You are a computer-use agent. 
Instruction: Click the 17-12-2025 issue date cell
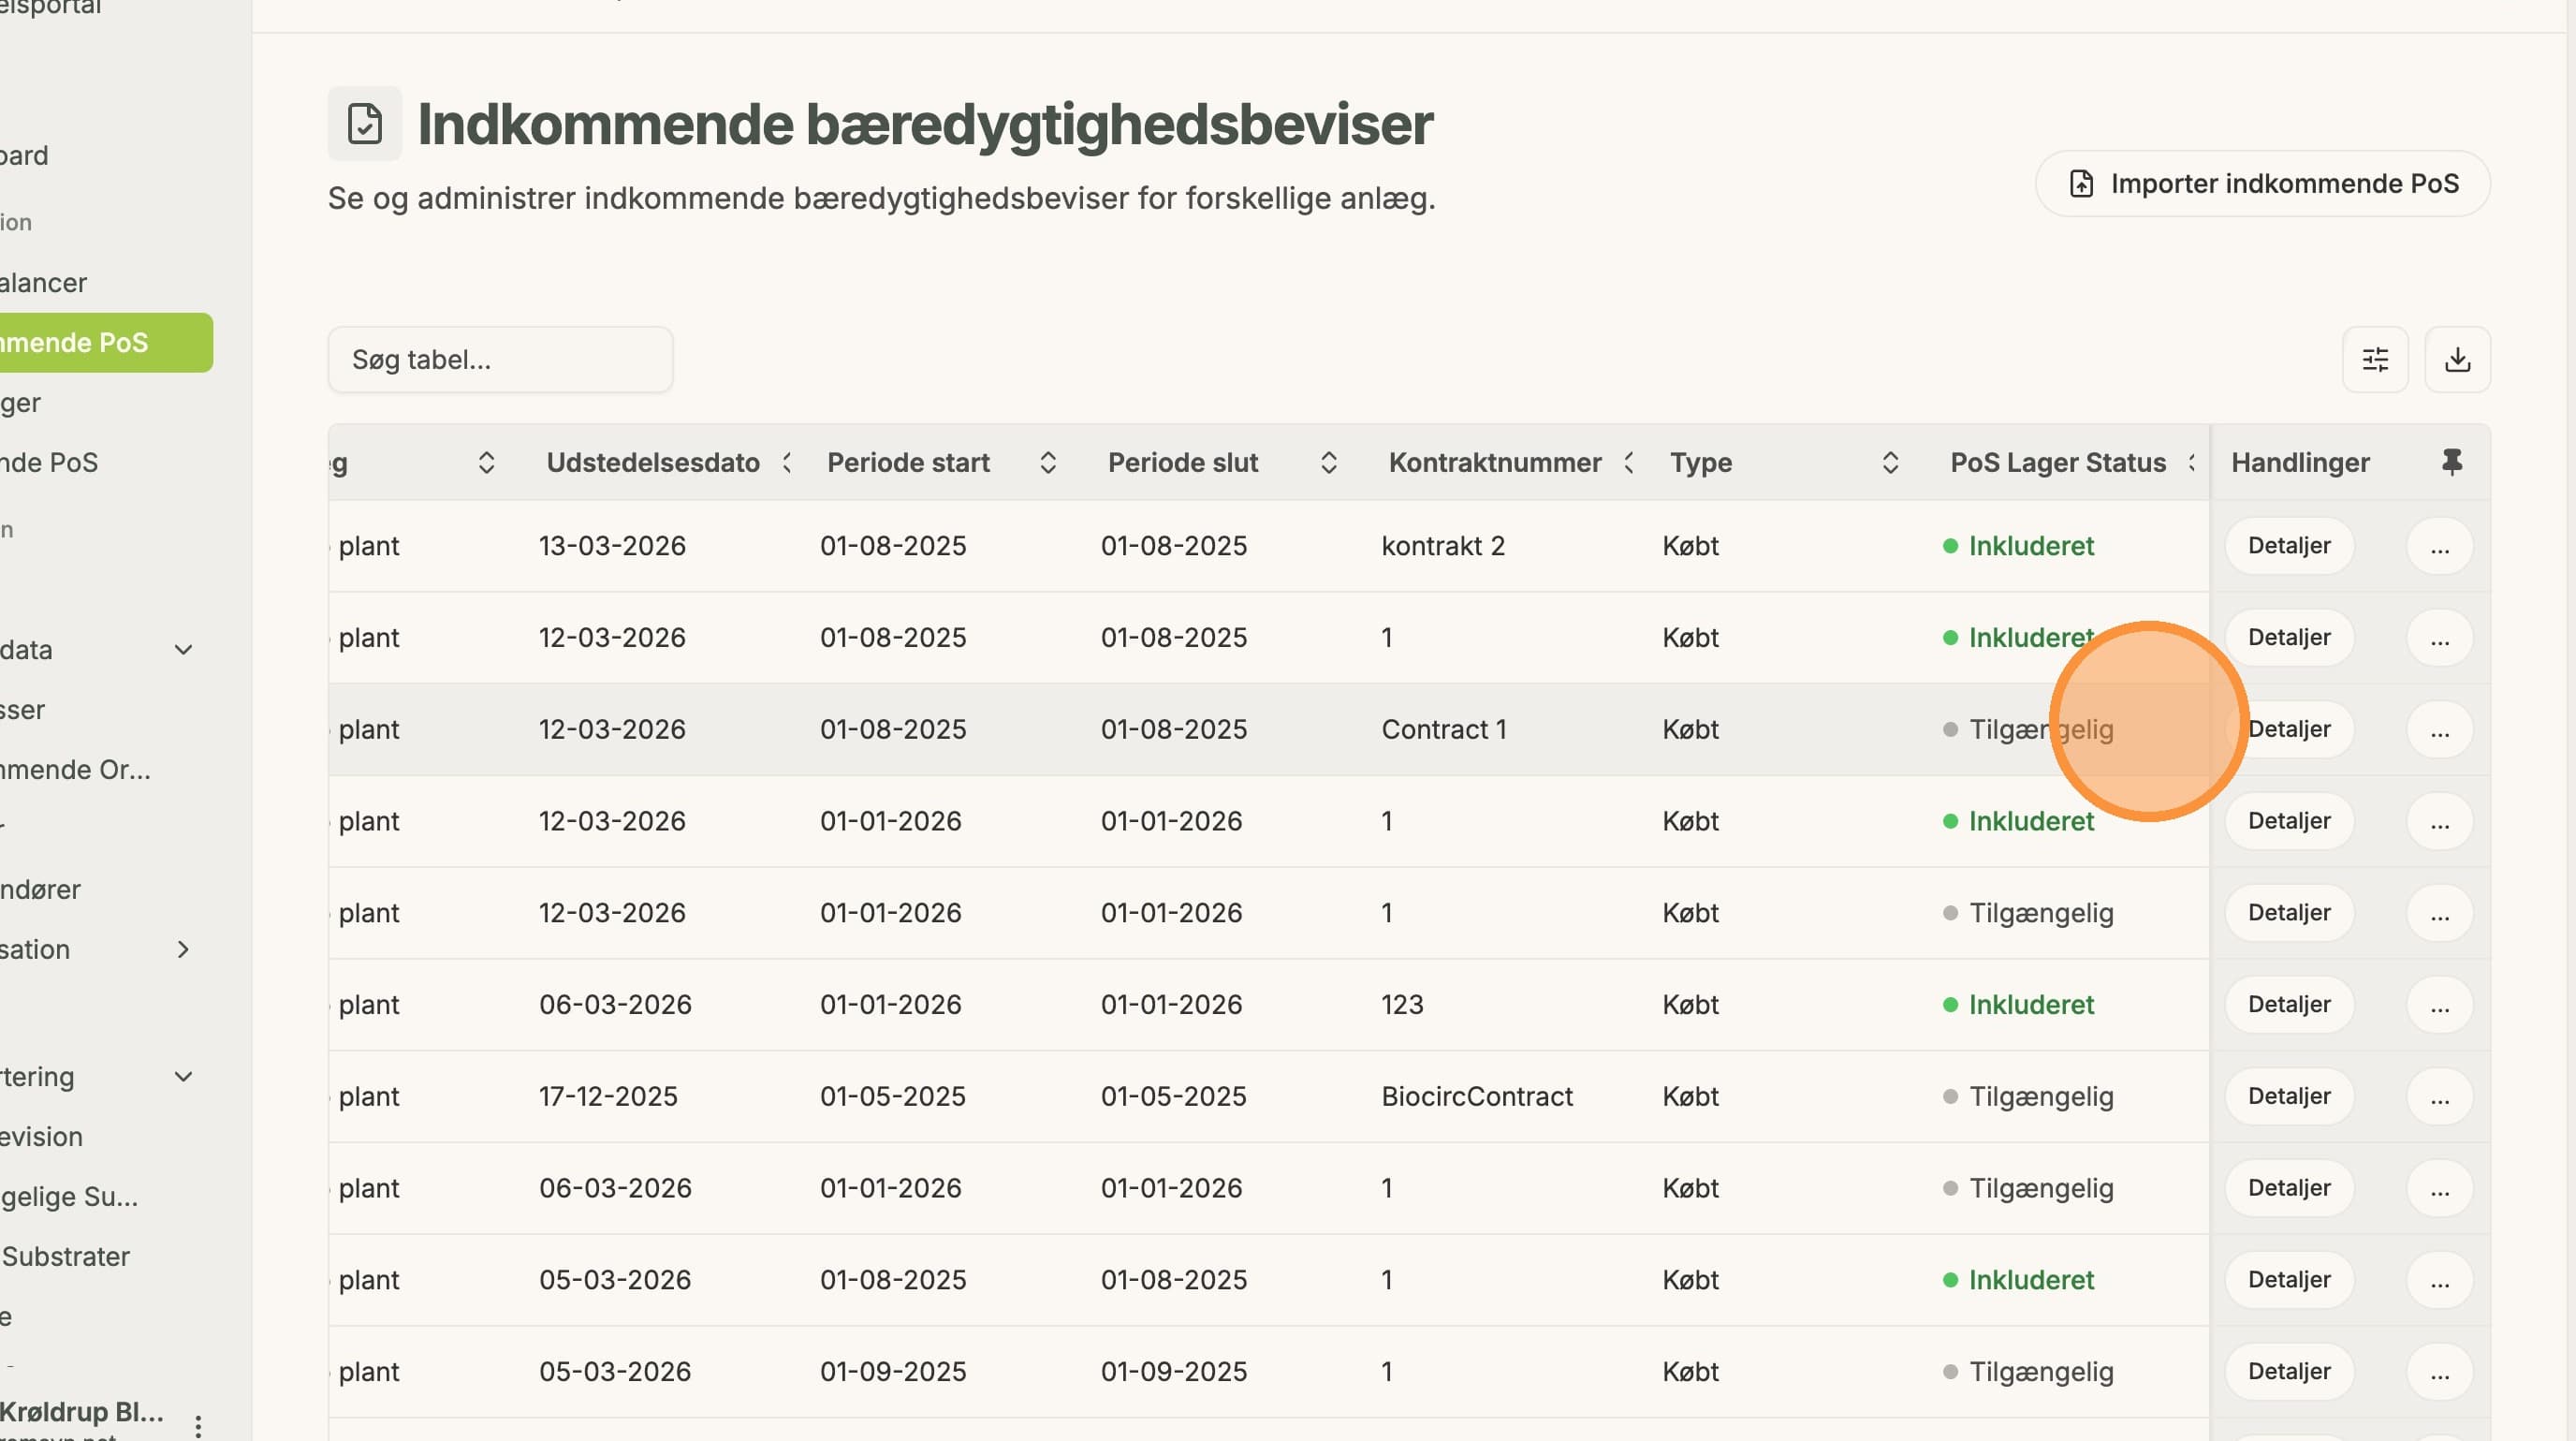tap(608, 1097)
